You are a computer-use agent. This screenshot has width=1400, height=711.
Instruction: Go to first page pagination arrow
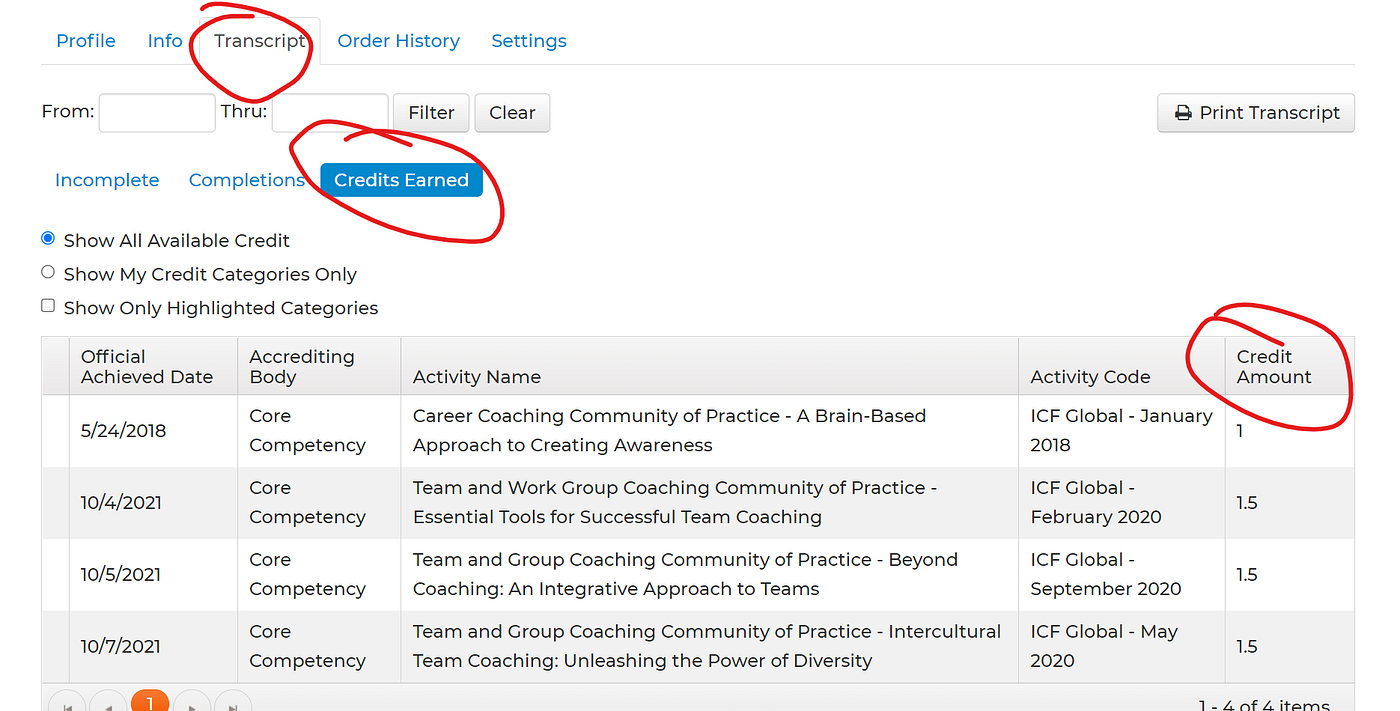68,702
